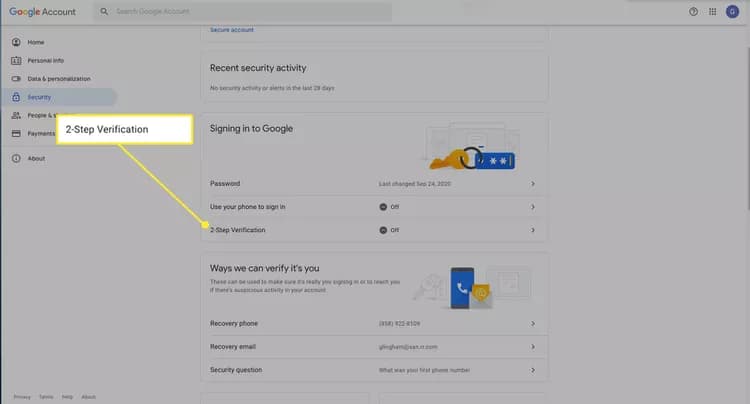Expand Recovery phone chevron
Viewport: 750px width, 404px height.
[533, 324]
